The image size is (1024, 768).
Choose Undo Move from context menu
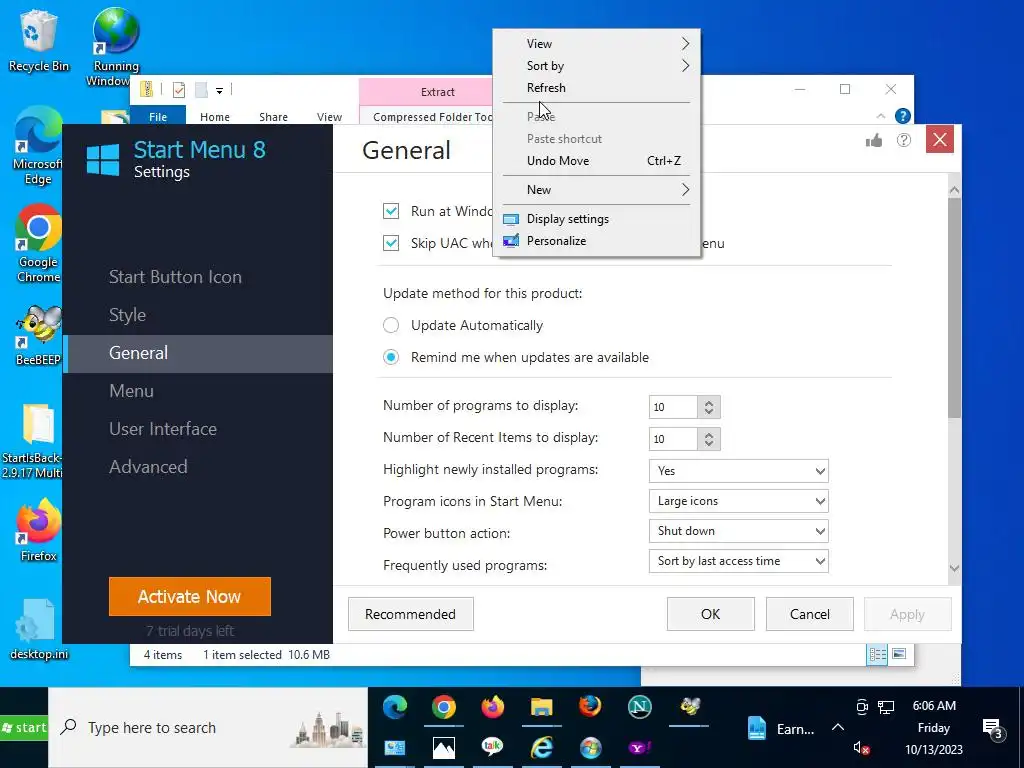597,161
